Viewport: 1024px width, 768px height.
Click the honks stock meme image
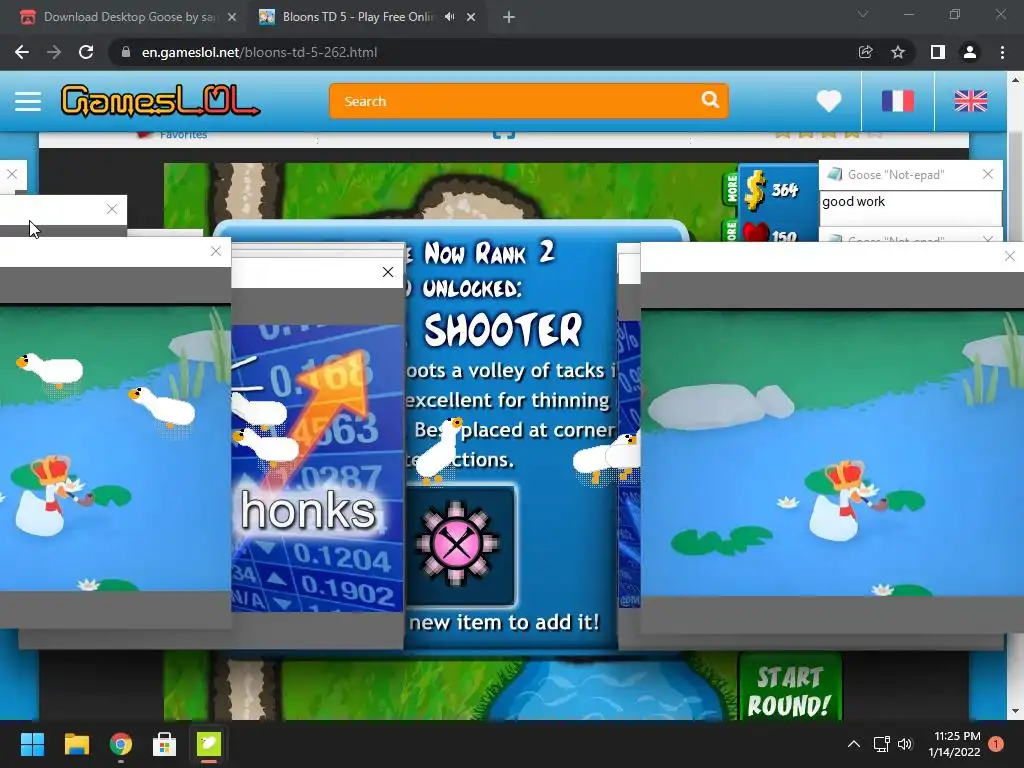click(317, 468)
